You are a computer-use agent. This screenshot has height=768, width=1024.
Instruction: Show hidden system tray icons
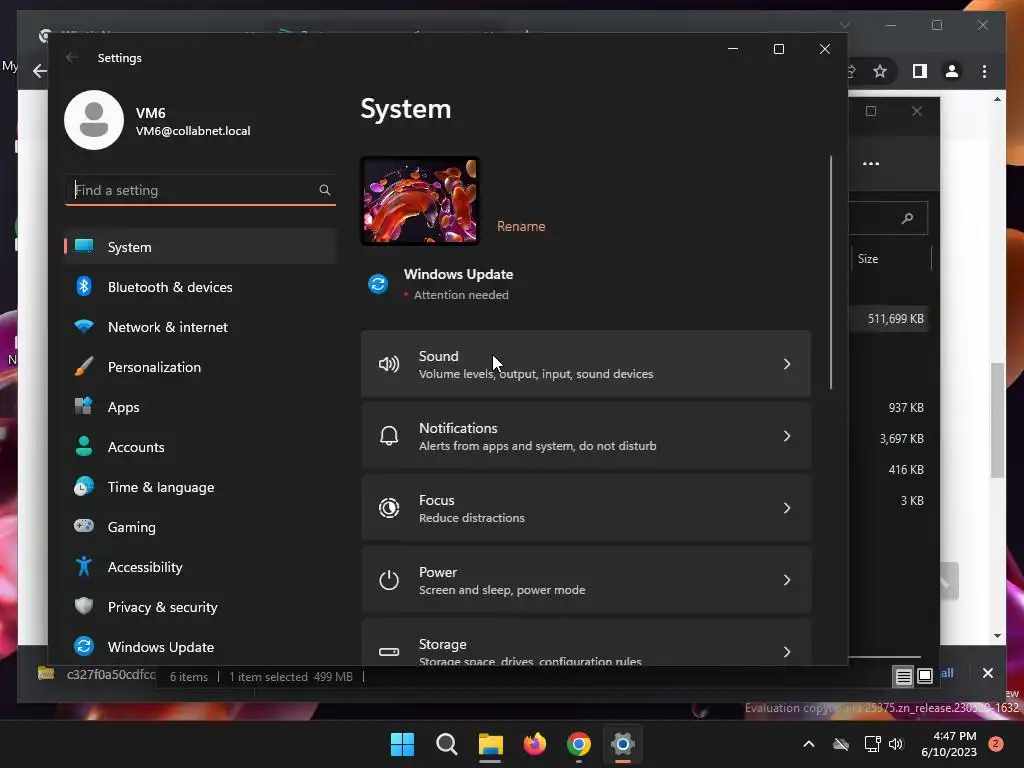[x=808, y=744]
